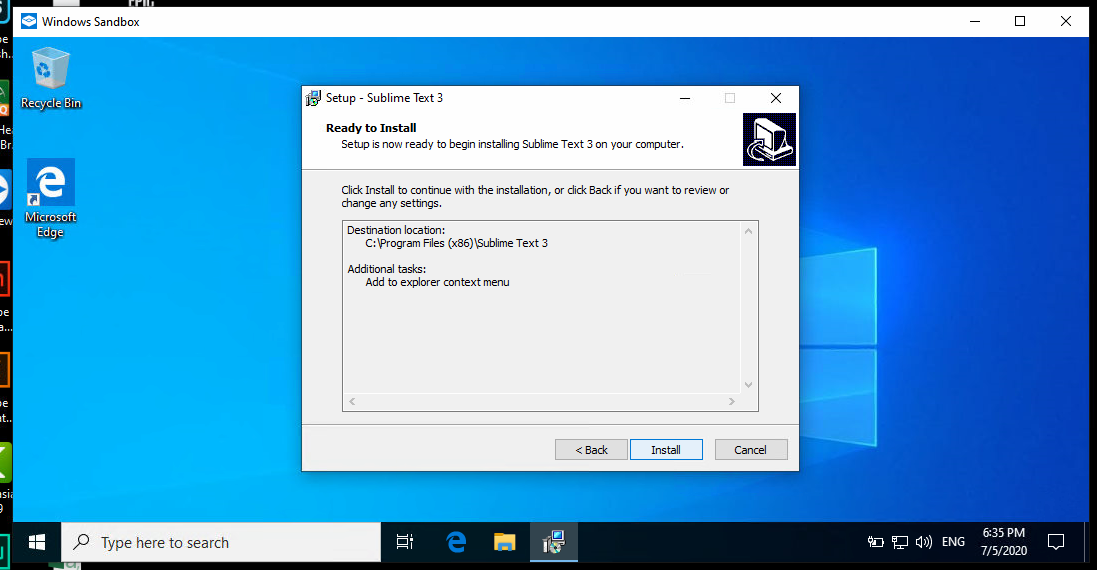1097x570 pixels.
Task: Click the setup installer icon in title bar
Action: click(x=313, y=98)
